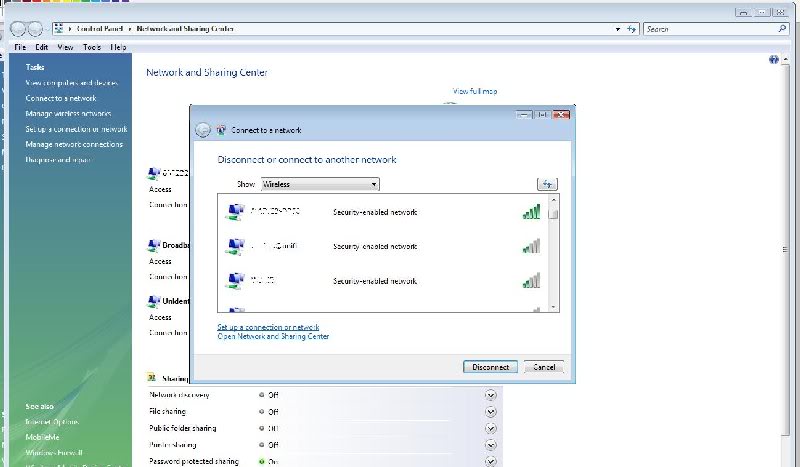This screenshot has height=467, width=800.
Task: Click in the Search input field
Action: [x=708, y=29]
